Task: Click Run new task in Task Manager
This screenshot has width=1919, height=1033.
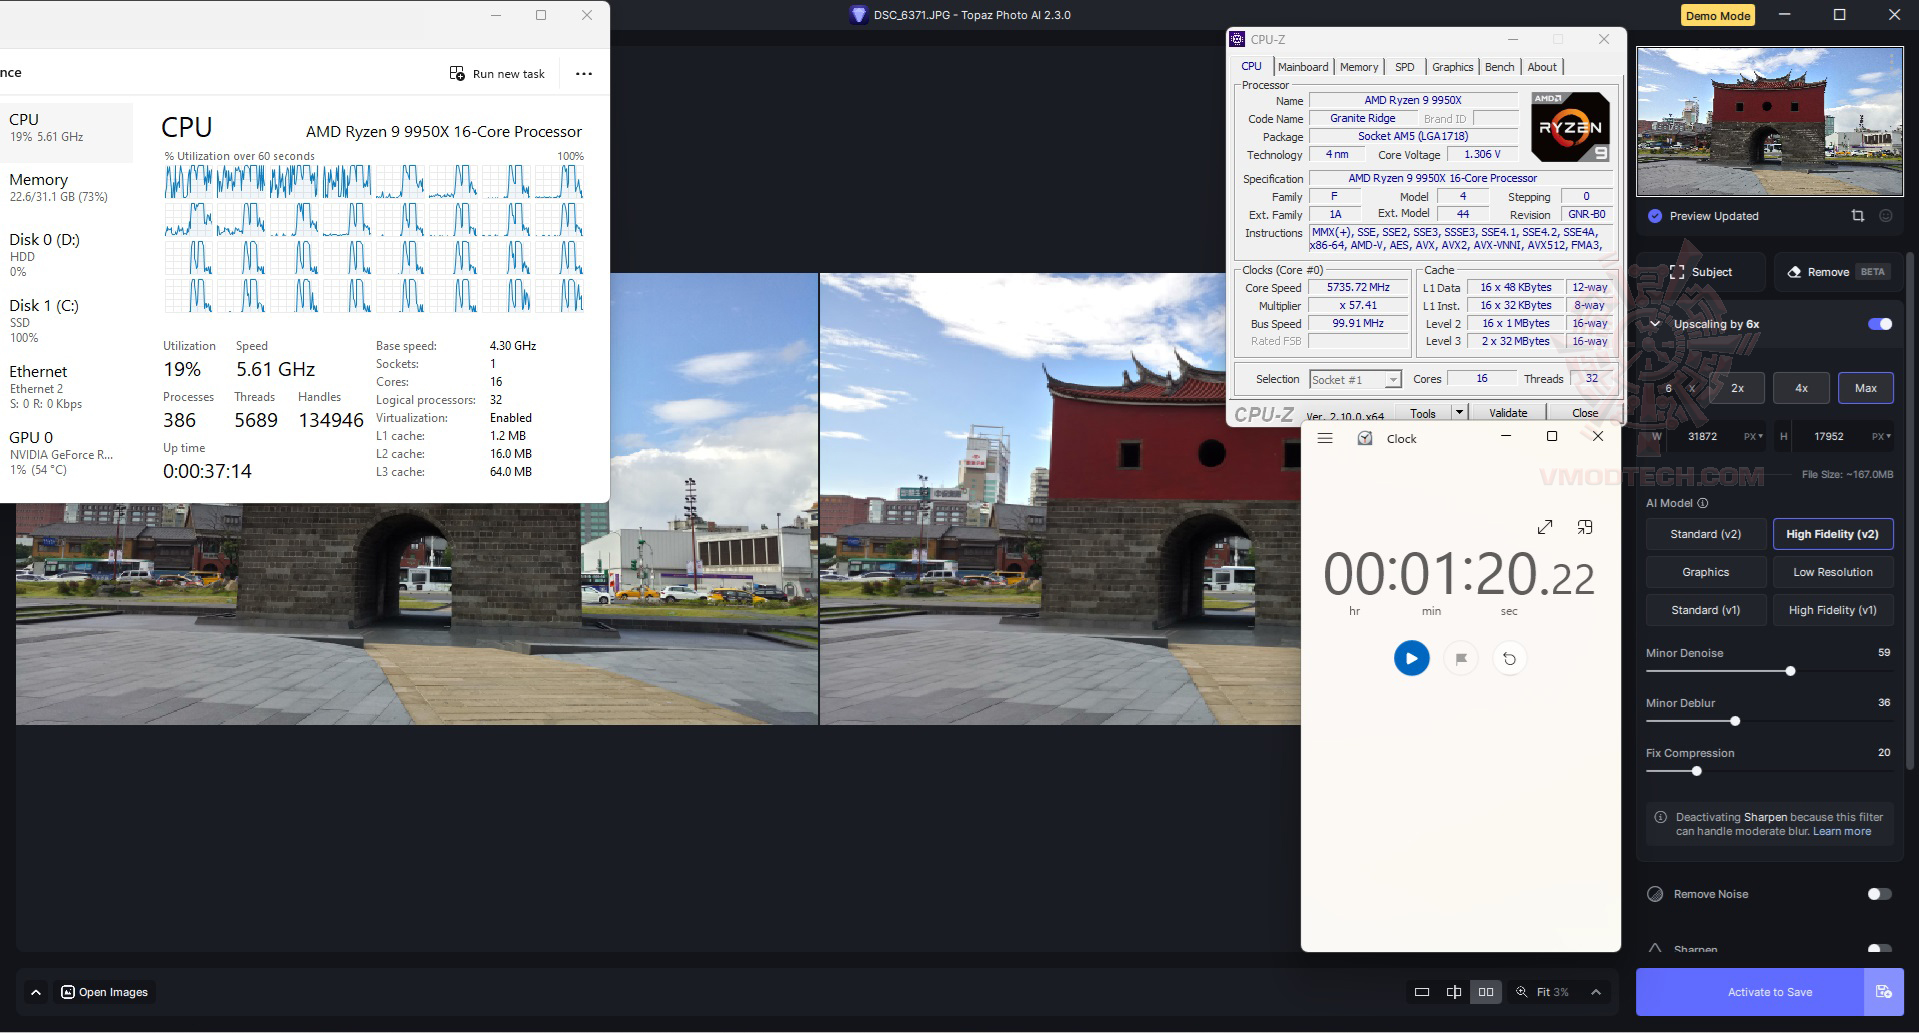Action: [497, 74]
